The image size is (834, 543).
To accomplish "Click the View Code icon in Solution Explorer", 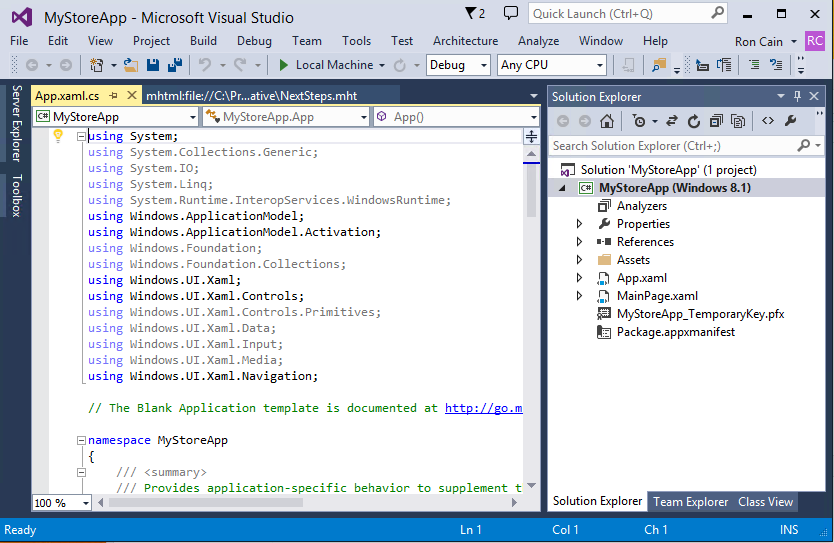I will click(x=768, y=121).
